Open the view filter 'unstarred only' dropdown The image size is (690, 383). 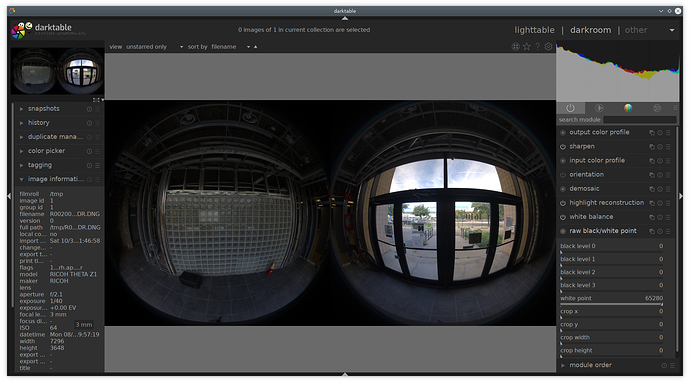pyautogui.click(x=154, y=47)
